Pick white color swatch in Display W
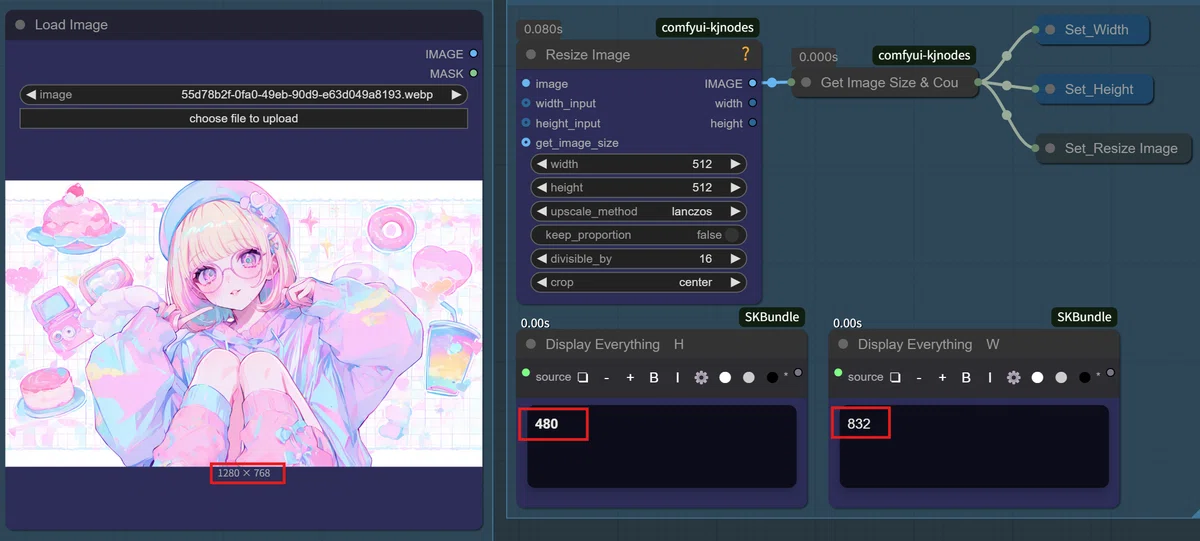Image resolution: width=1200 pixels, height=541 pixels. point(1037,377)
